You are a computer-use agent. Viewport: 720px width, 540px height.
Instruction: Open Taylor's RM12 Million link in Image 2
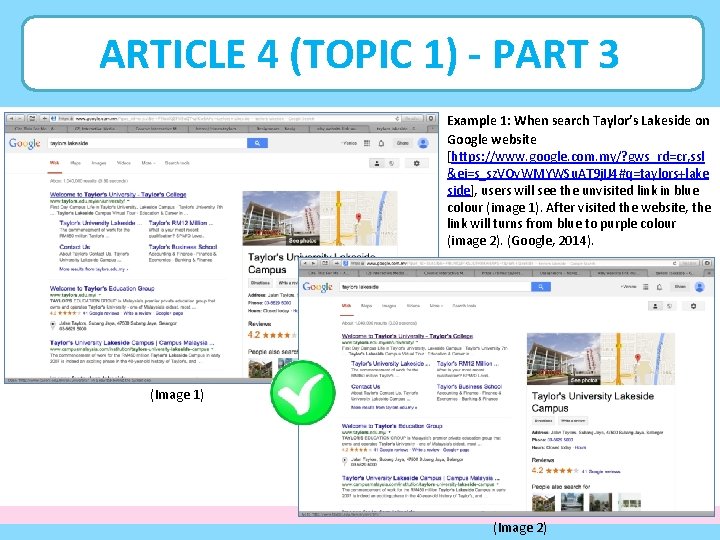tap(467, 363)
